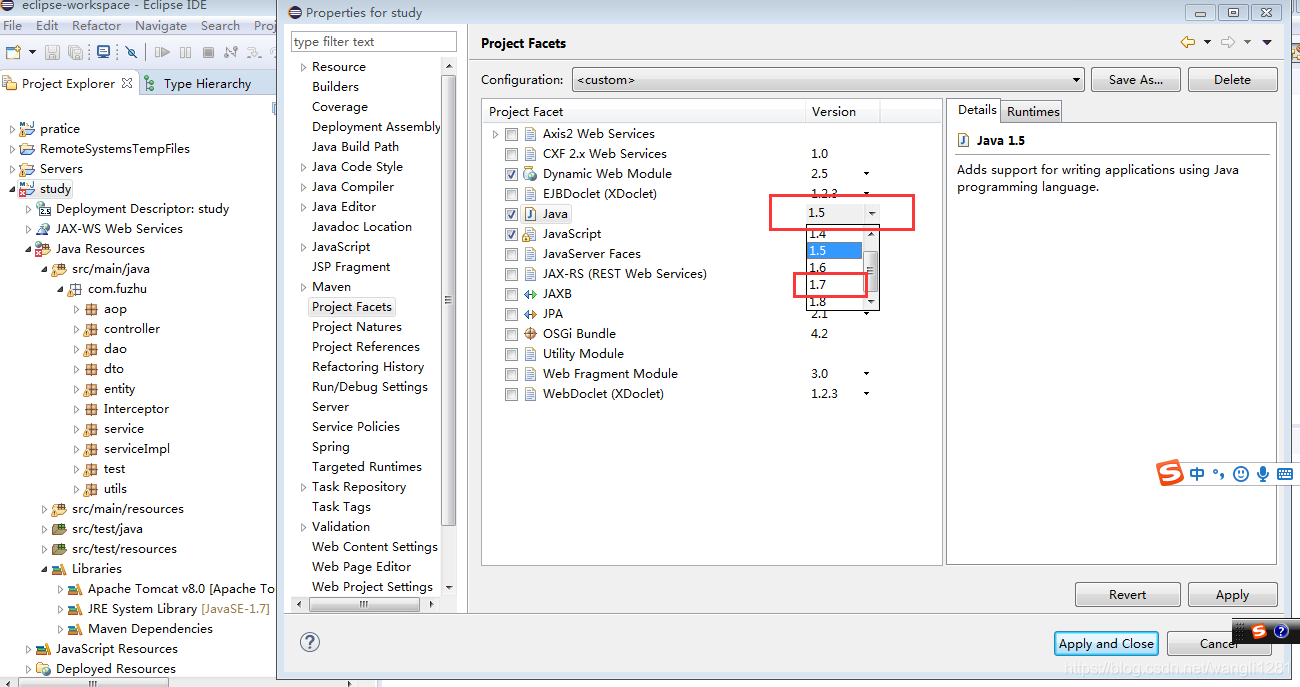The width and height of the screenshot is (1300, 687).
Task: Enable the Utility Module facet checkbox
Action: 512,354
